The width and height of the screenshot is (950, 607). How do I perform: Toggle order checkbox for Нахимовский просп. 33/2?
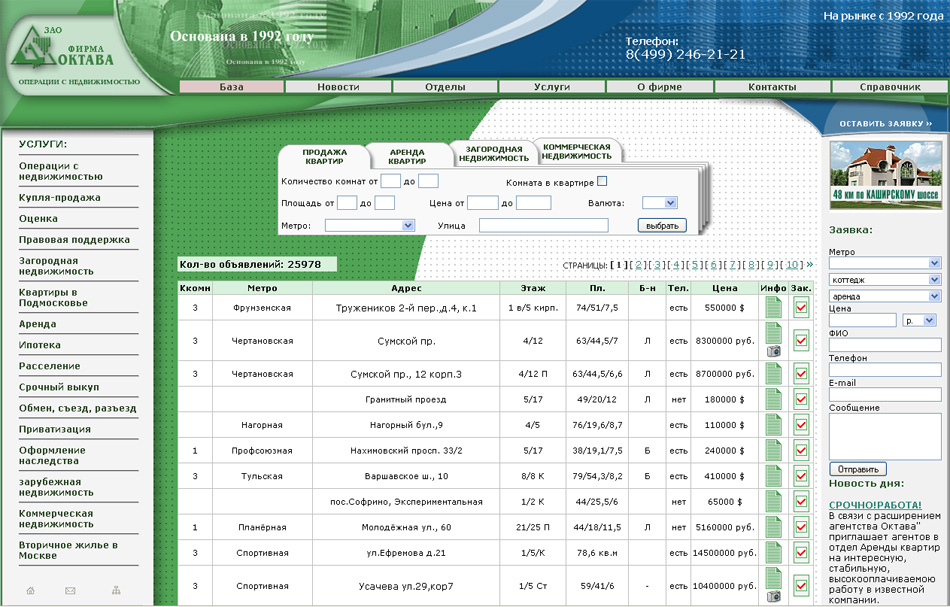[x=801, y=450]
